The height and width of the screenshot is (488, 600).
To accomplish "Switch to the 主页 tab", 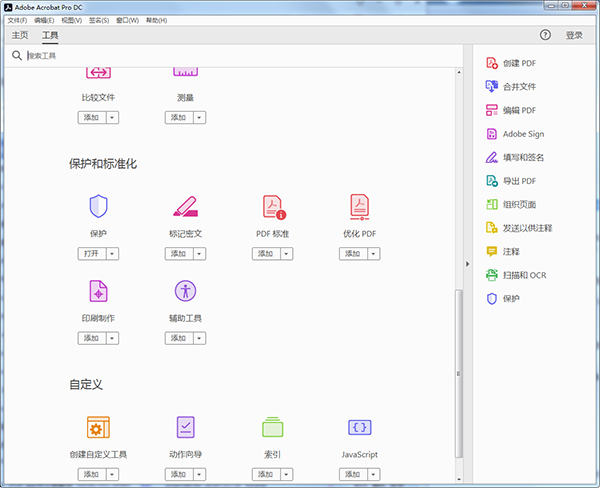I will [20, 35].
